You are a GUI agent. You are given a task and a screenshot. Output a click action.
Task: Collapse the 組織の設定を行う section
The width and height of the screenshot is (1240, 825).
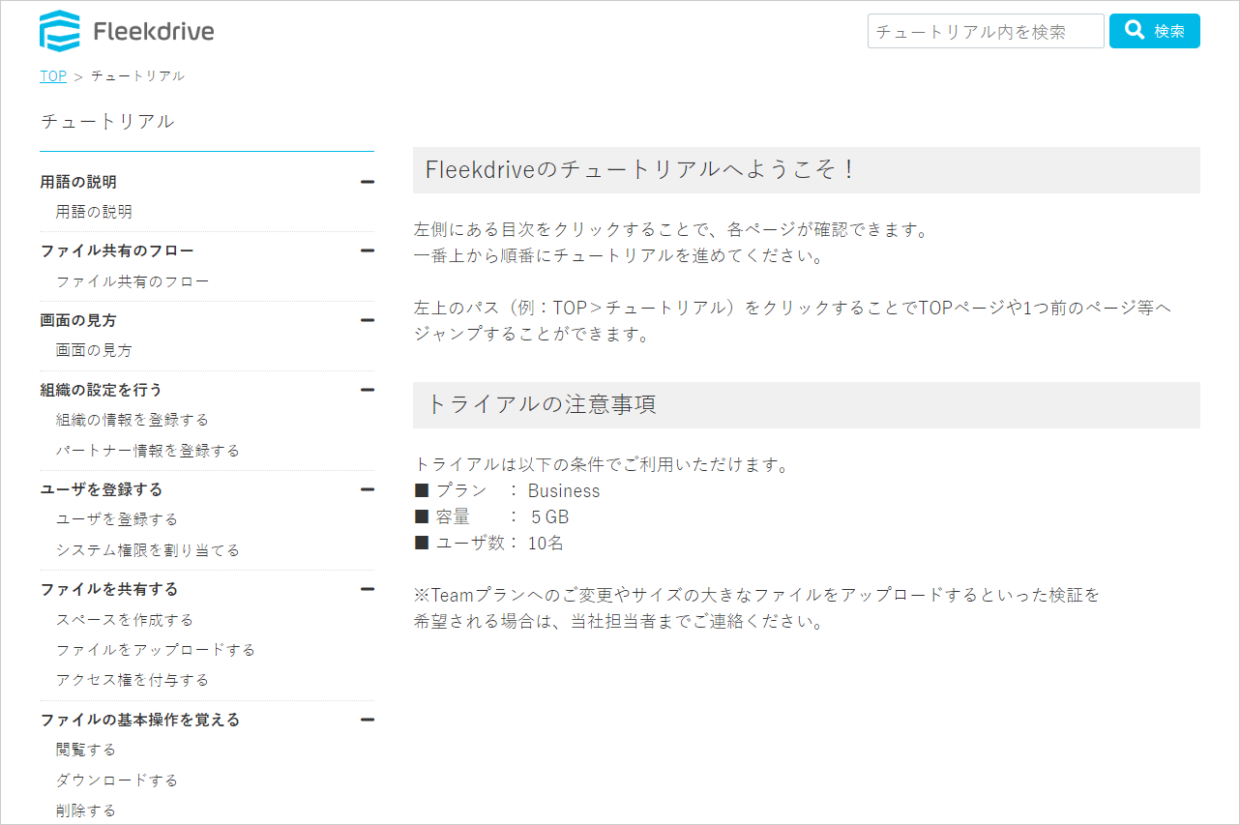click(367, 389)
